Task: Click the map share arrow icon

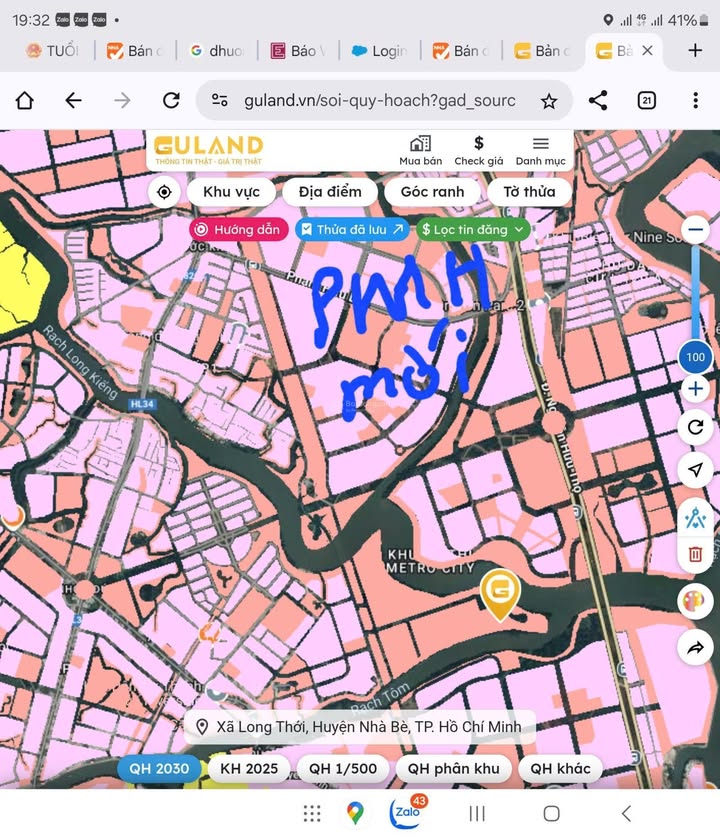Action: (x=696, y=649)
